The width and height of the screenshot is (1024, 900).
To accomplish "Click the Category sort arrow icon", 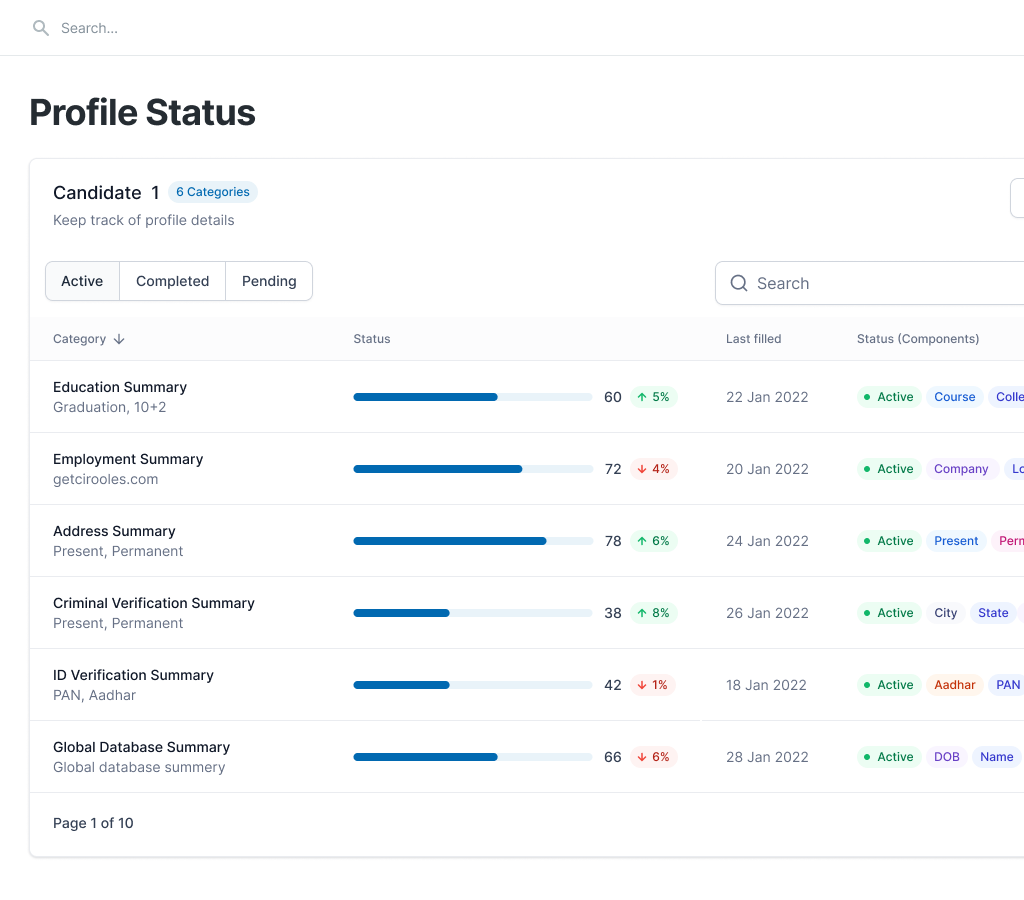I will click(x=119, y=339).
